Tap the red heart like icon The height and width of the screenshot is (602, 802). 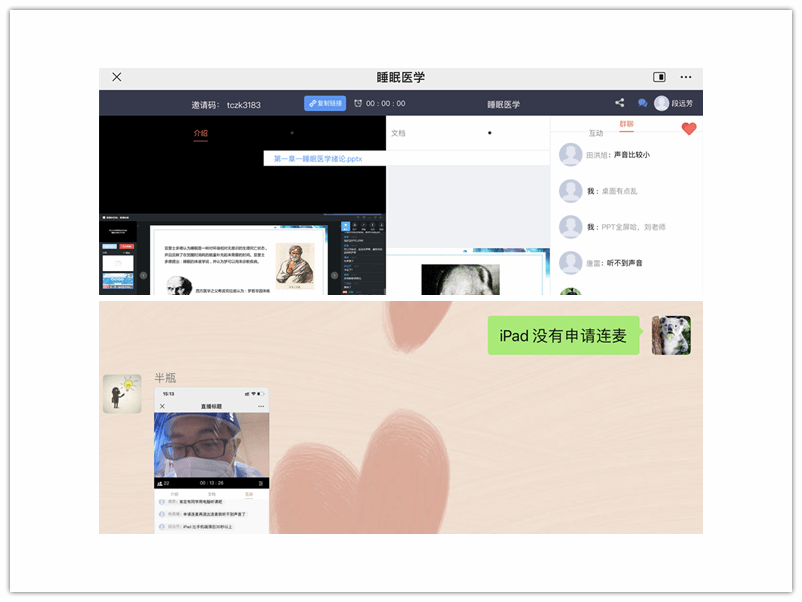[x=688, y=129]
